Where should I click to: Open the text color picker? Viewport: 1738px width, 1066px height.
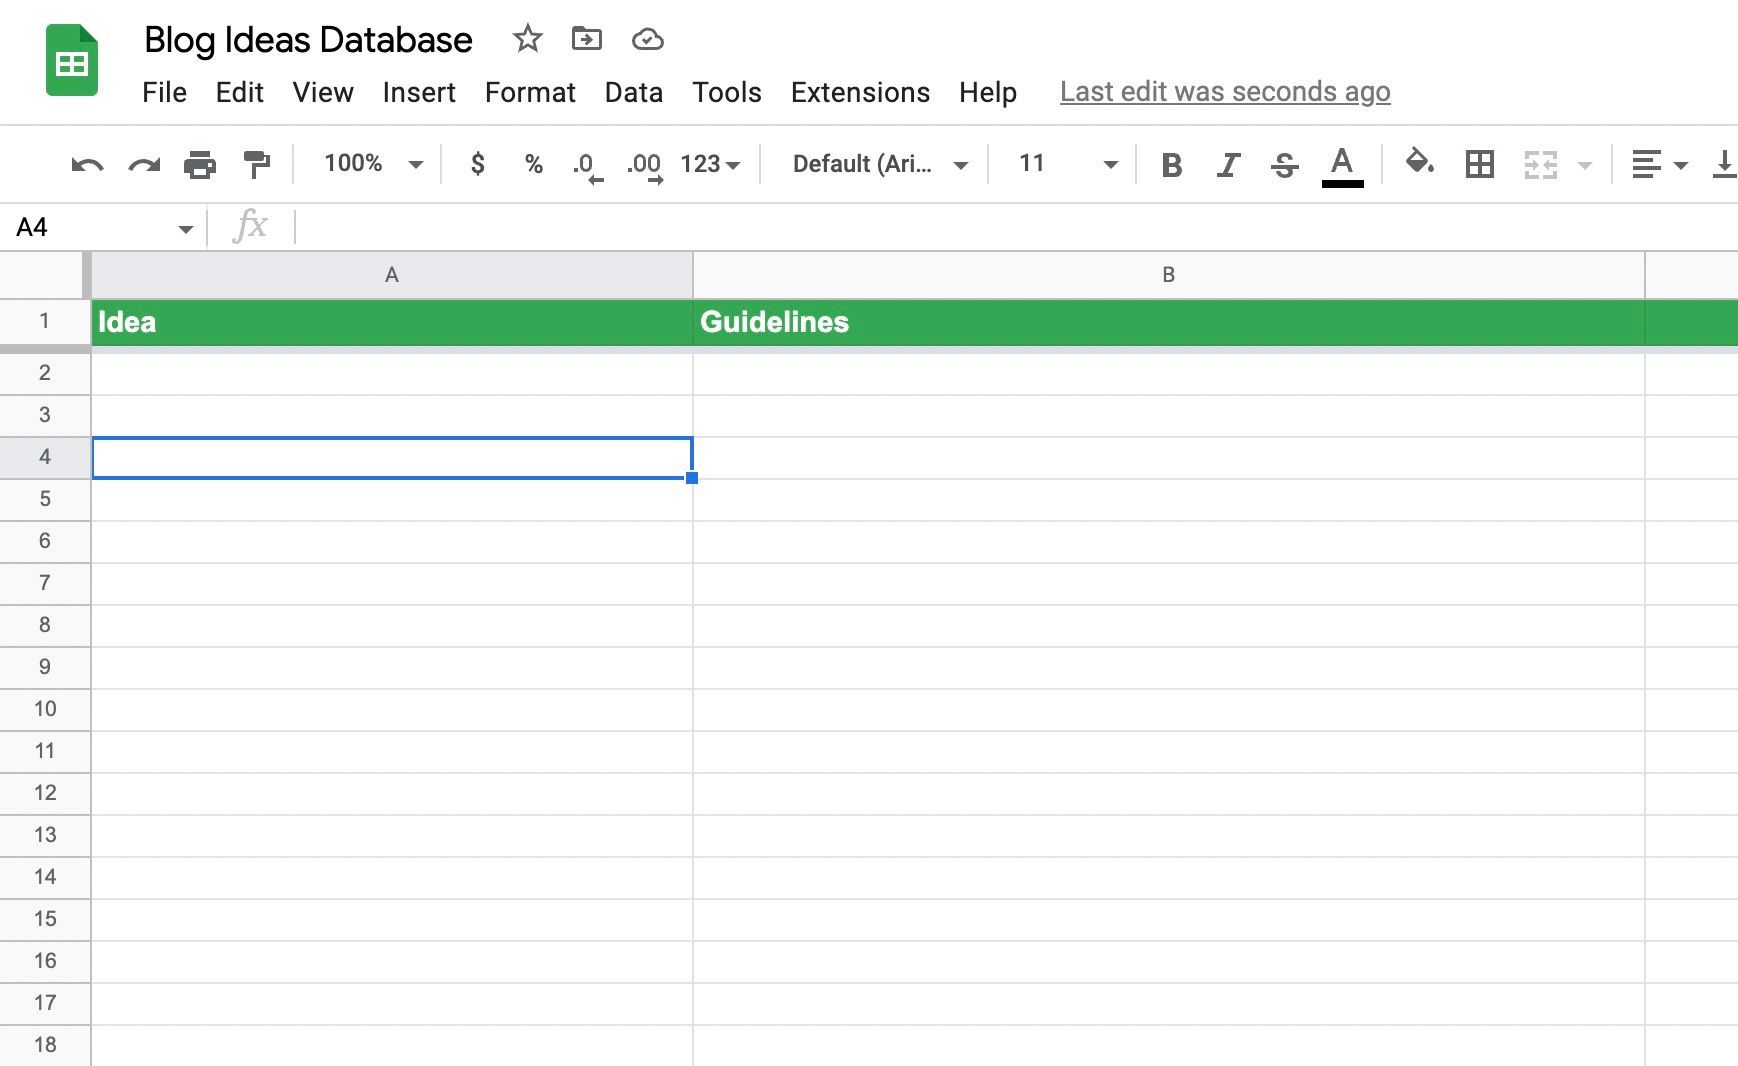tap(1342, 164)
